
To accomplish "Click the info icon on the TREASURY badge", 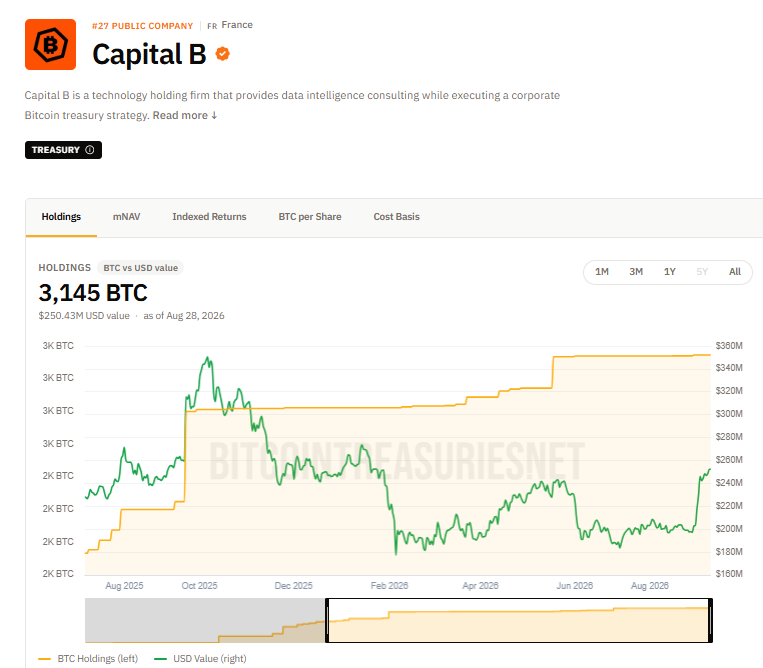I will (x=90, y=150).
